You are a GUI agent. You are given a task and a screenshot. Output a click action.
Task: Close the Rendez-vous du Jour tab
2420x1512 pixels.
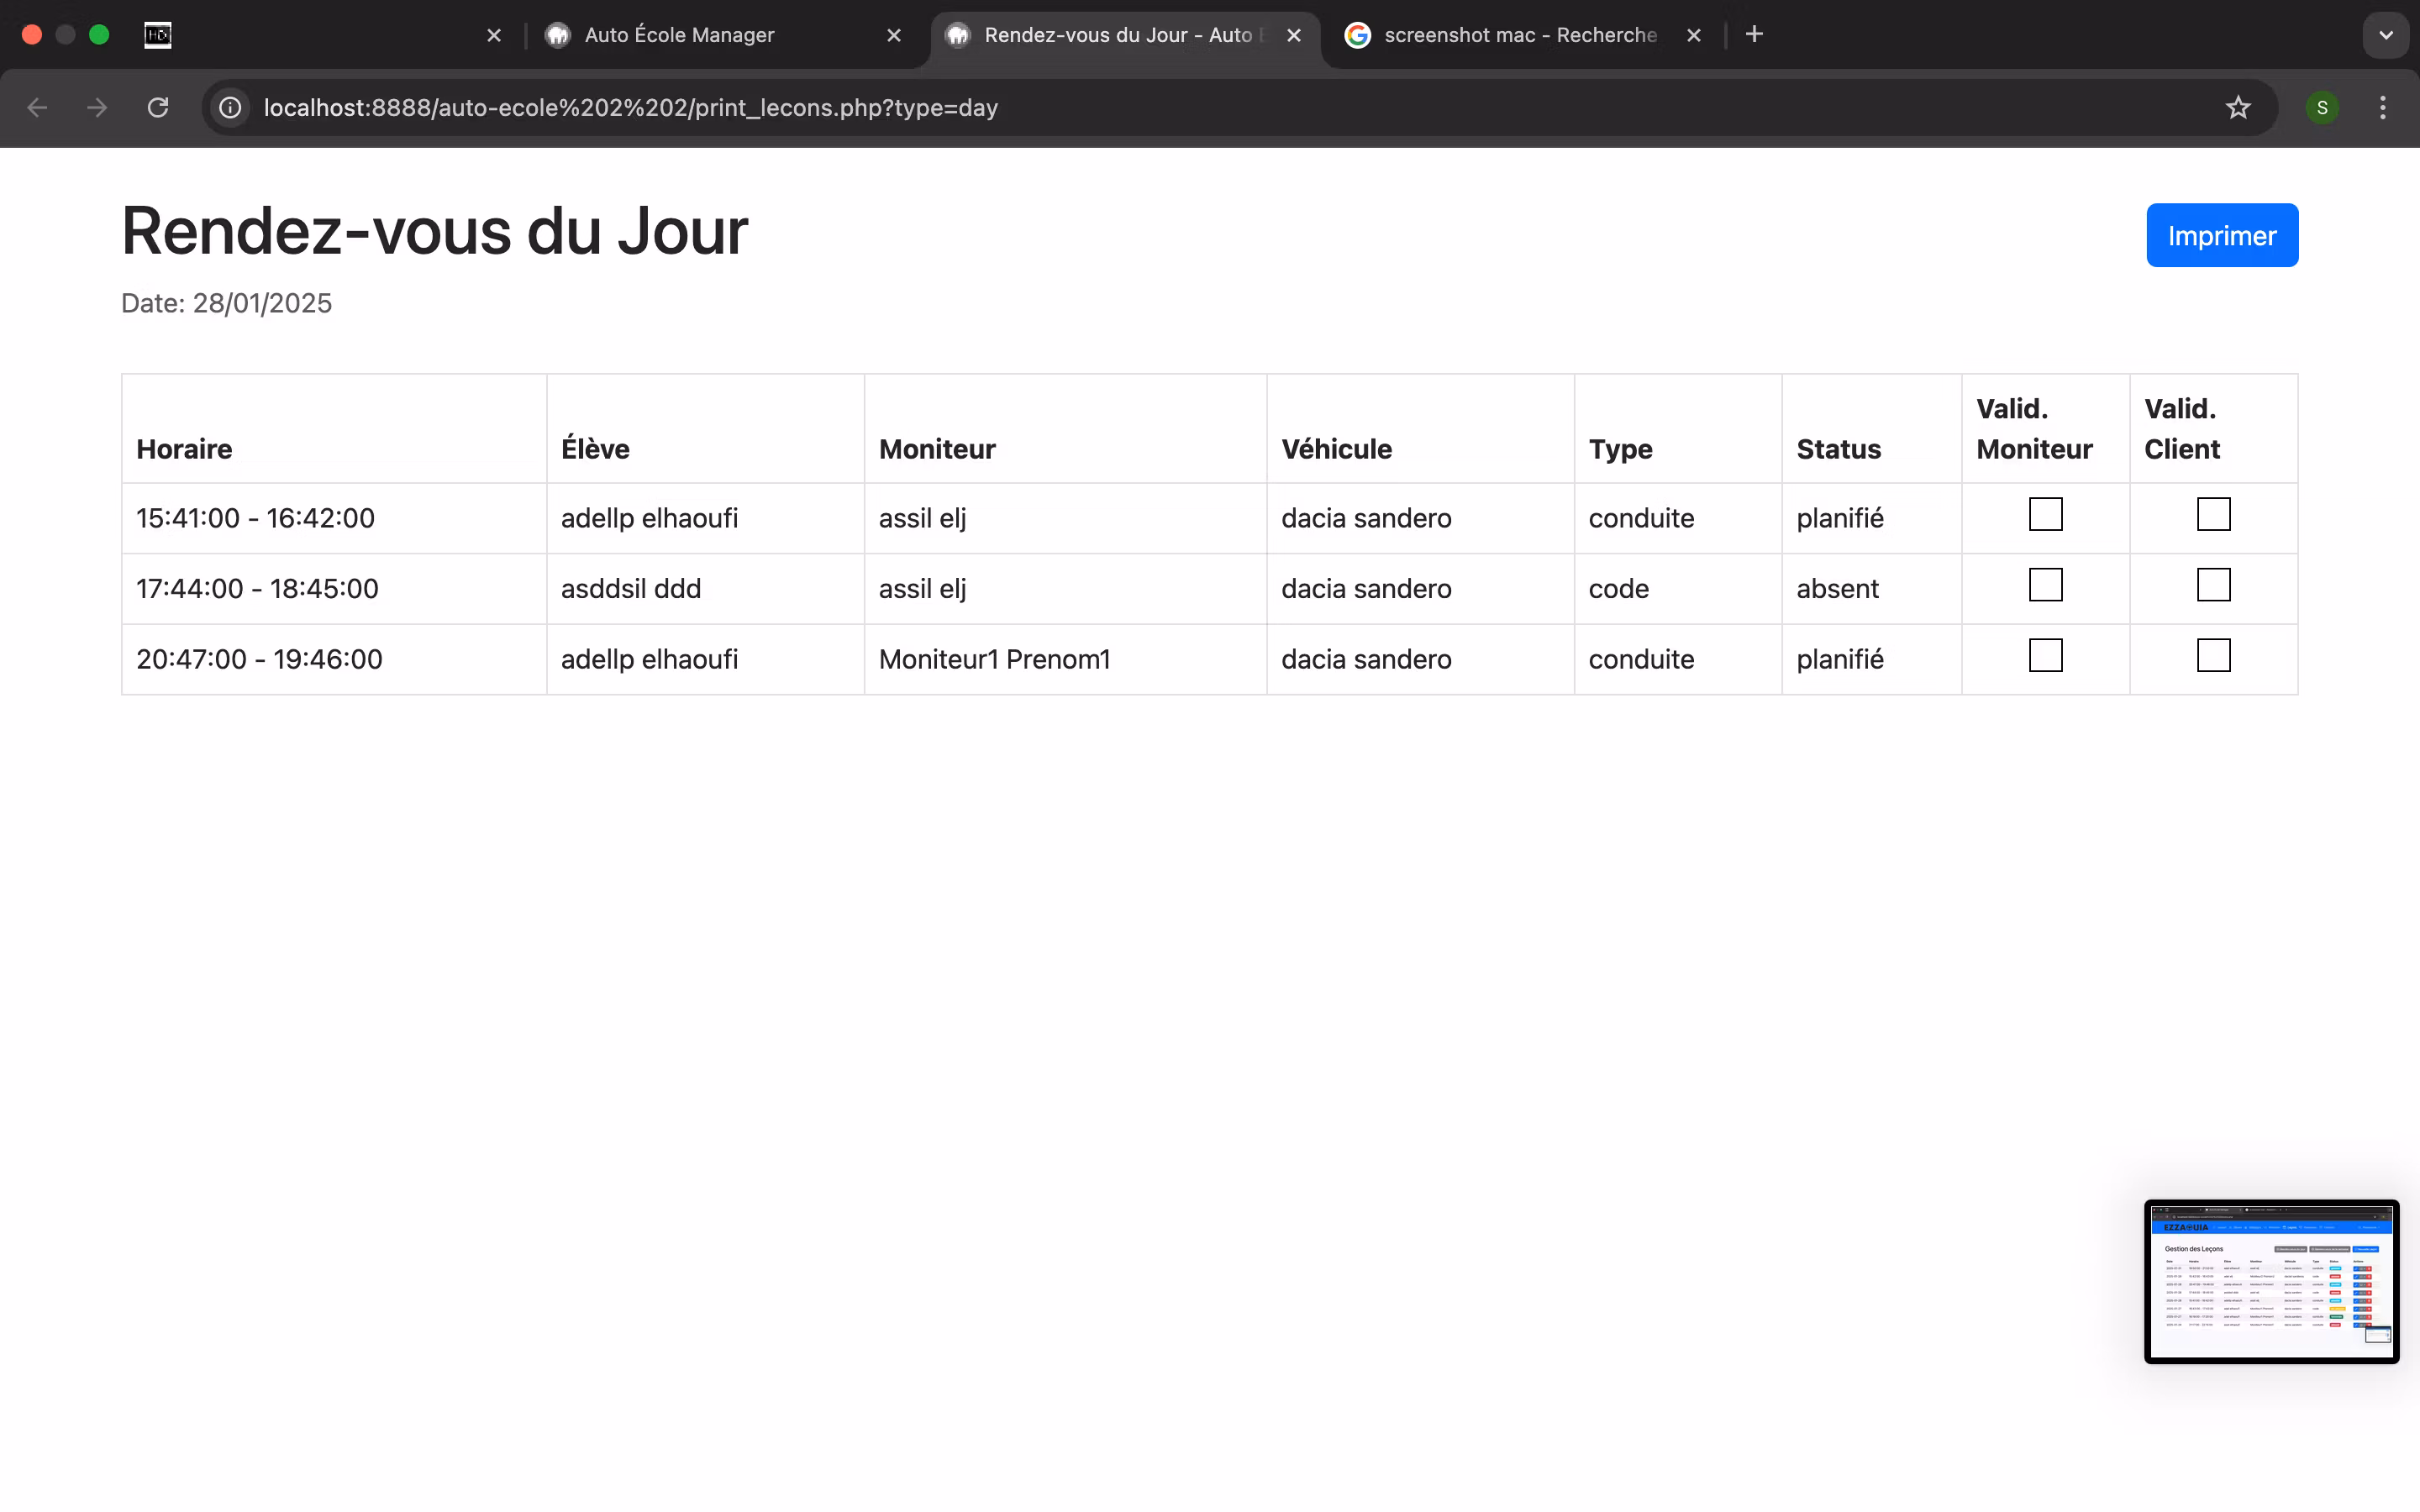1294,35
